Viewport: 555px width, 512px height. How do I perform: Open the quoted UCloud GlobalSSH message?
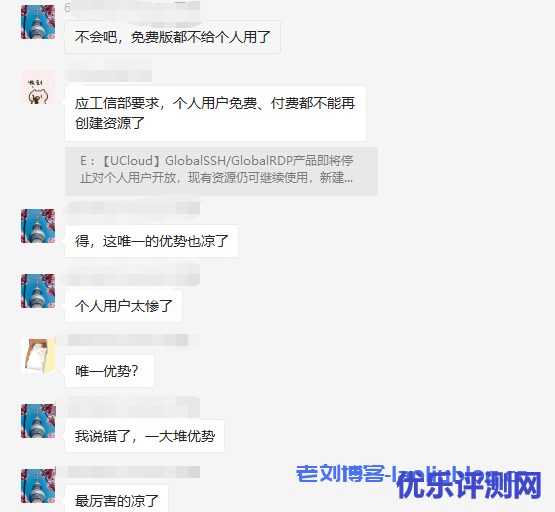pyautogui.click(x=221, y=171)
